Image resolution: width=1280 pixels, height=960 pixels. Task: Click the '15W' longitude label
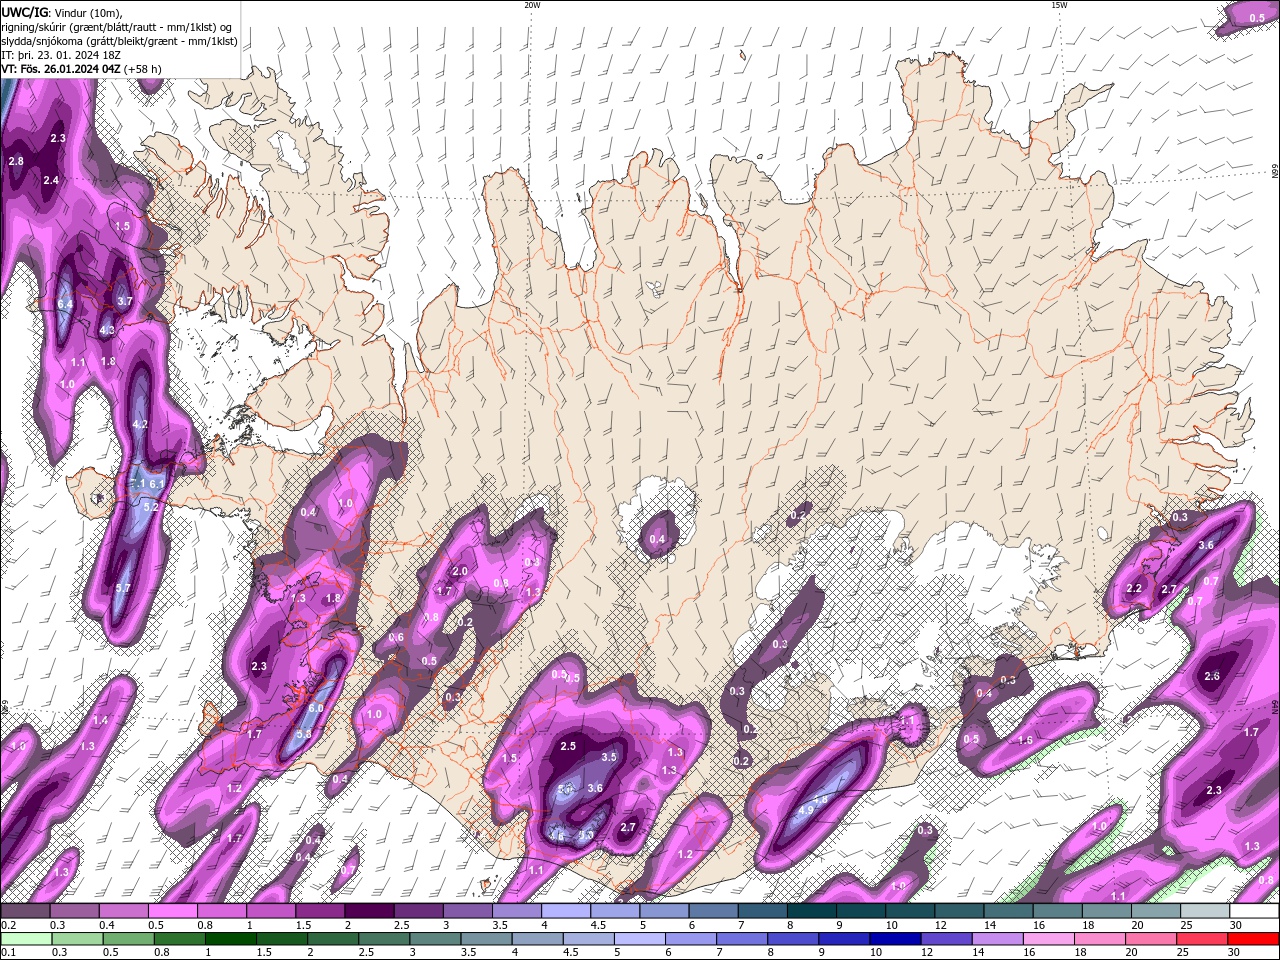(x=1059, y=5)
